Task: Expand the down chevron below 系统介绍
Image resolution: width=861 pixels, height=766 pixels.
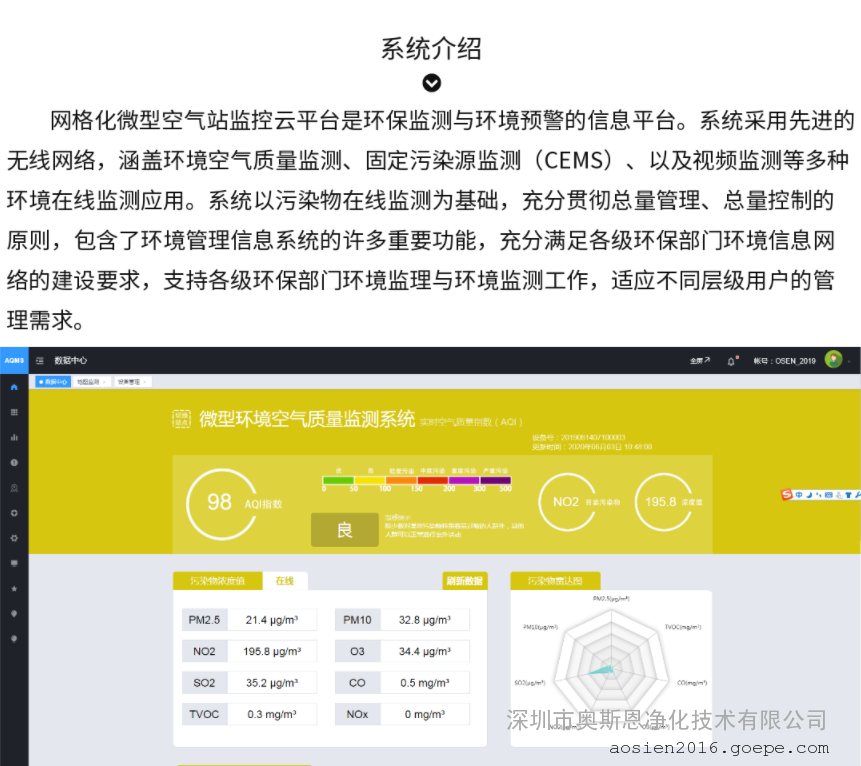Action: tap(431, 83)
